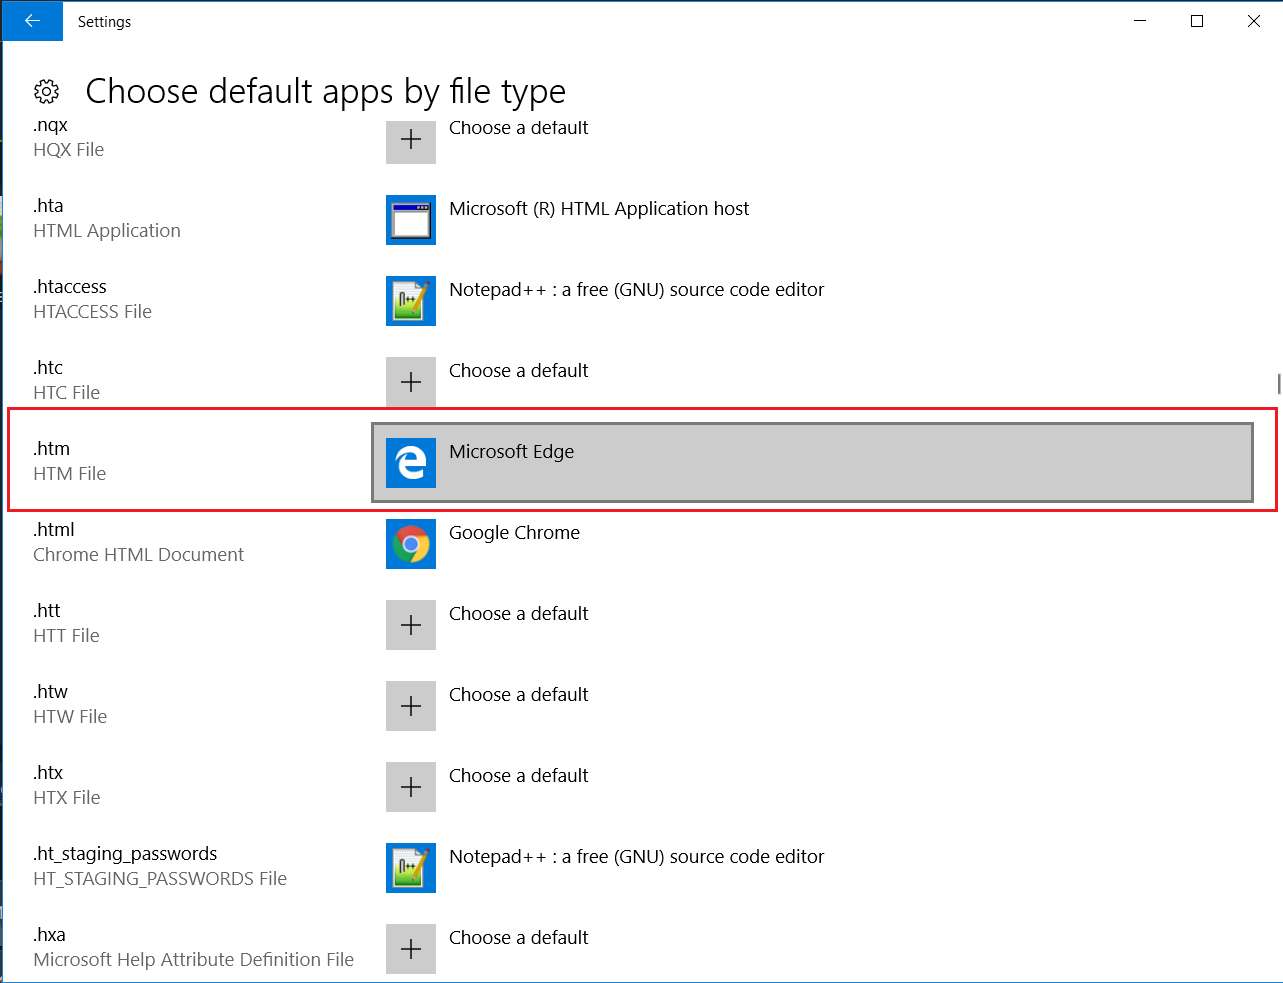This screenshot has height=983, width=1283.
Task: Click the 'HTC File' description
Action: point(67,393)
